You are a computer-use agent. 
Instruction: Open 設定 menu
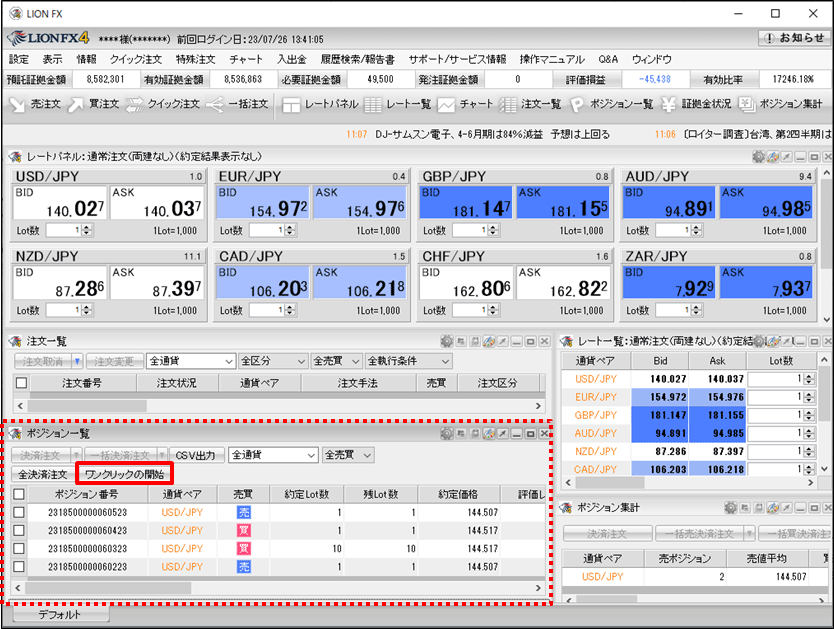19,60
